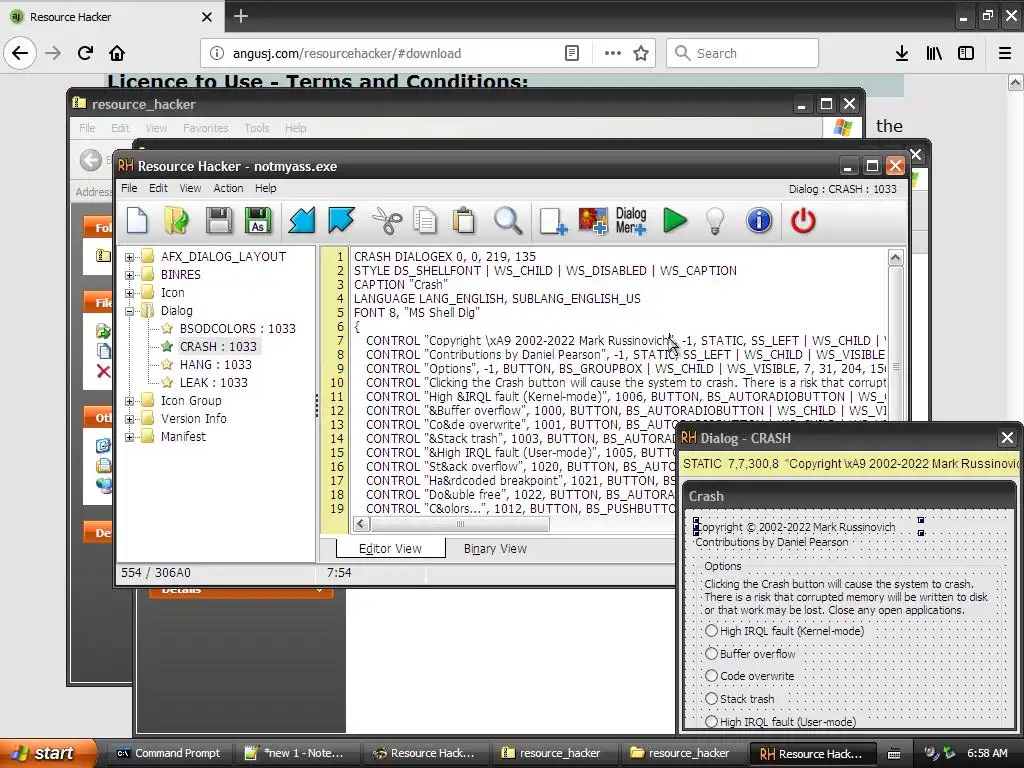Image resolution: width=1024 pixels, height=768 pixels.
Task: Click the red power Exit icon
Action: pyautogui.click(x=803, y=221)
